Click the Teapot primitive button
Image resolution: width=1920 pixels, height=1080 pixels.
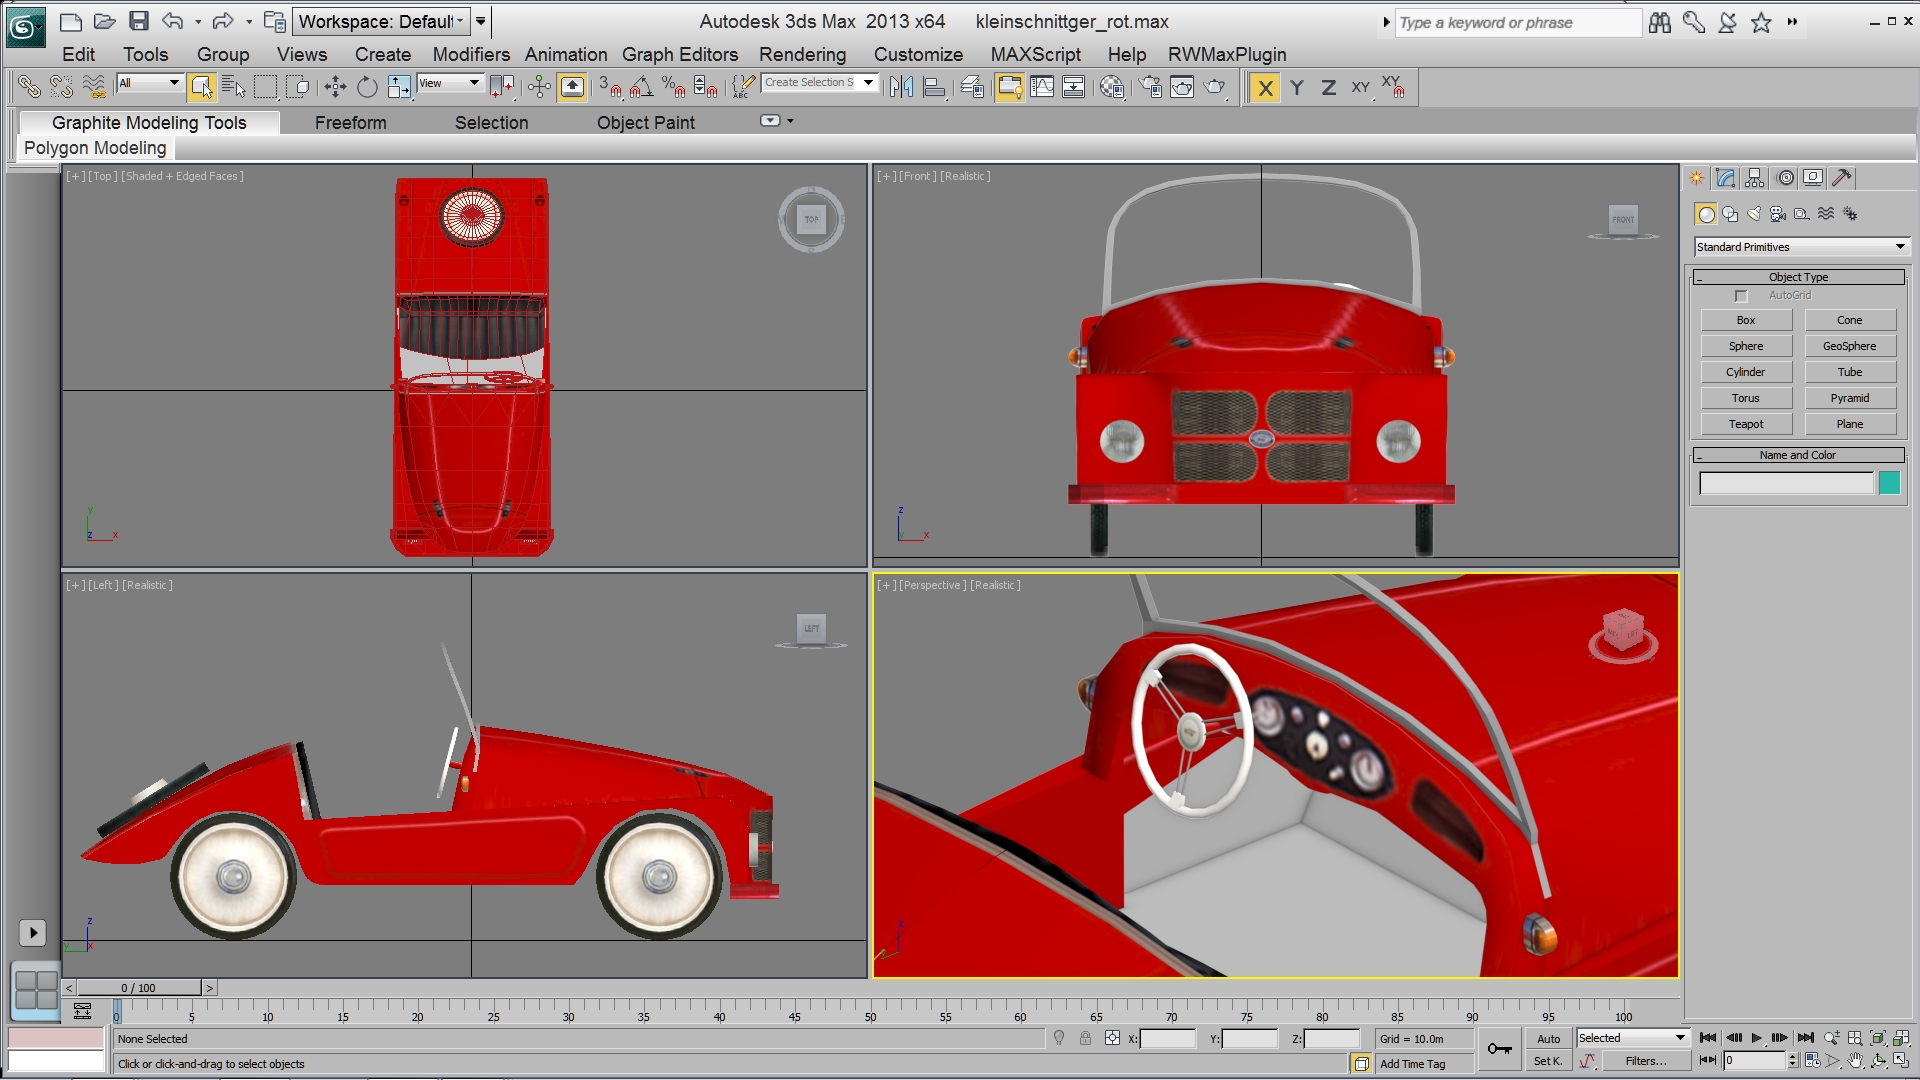[1746, 424]
